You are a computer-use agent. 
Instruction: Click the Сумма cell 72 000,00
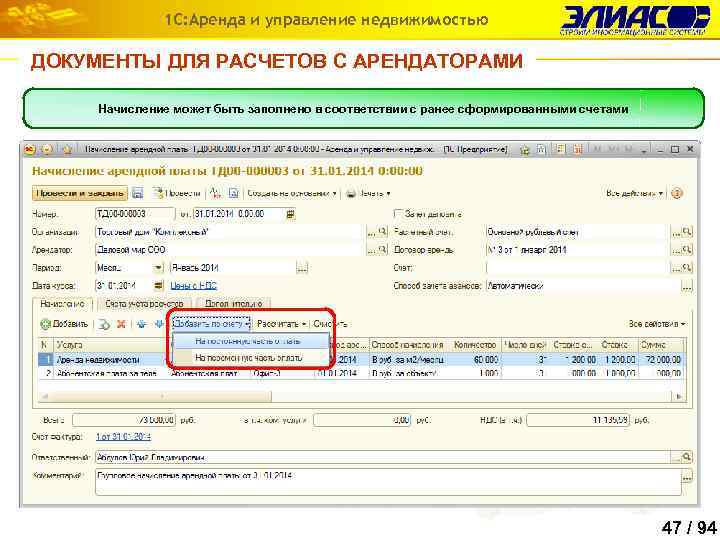coord(663,360)
